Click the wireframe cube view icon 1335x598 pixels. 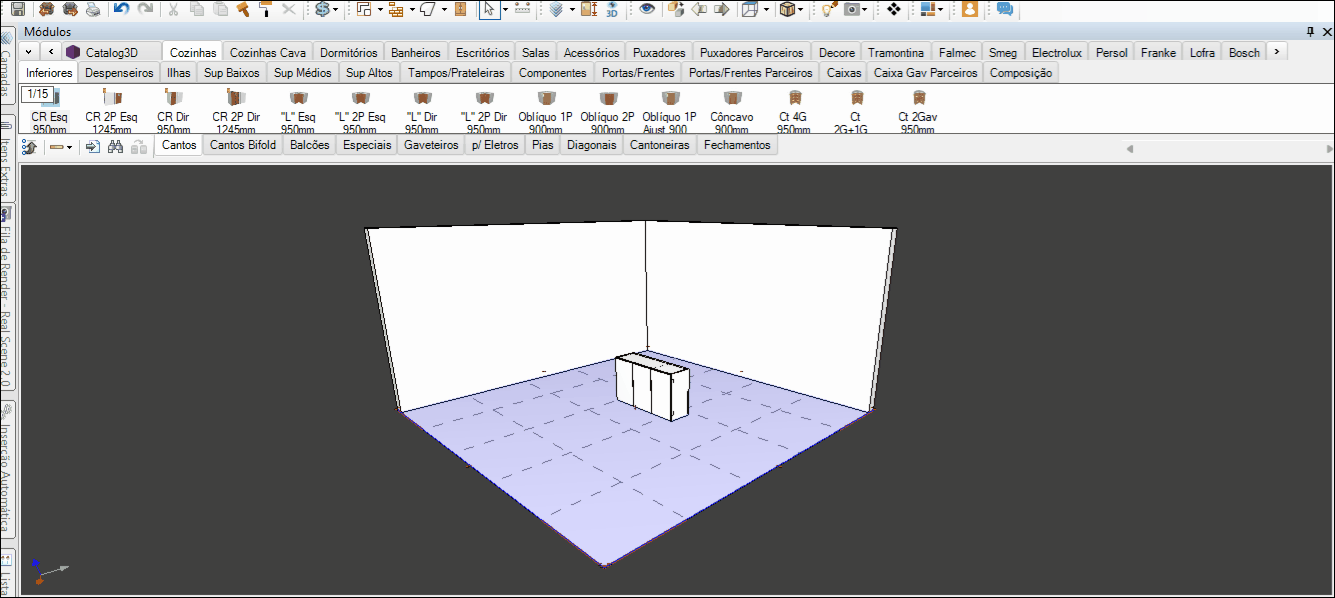coord(750,9)
